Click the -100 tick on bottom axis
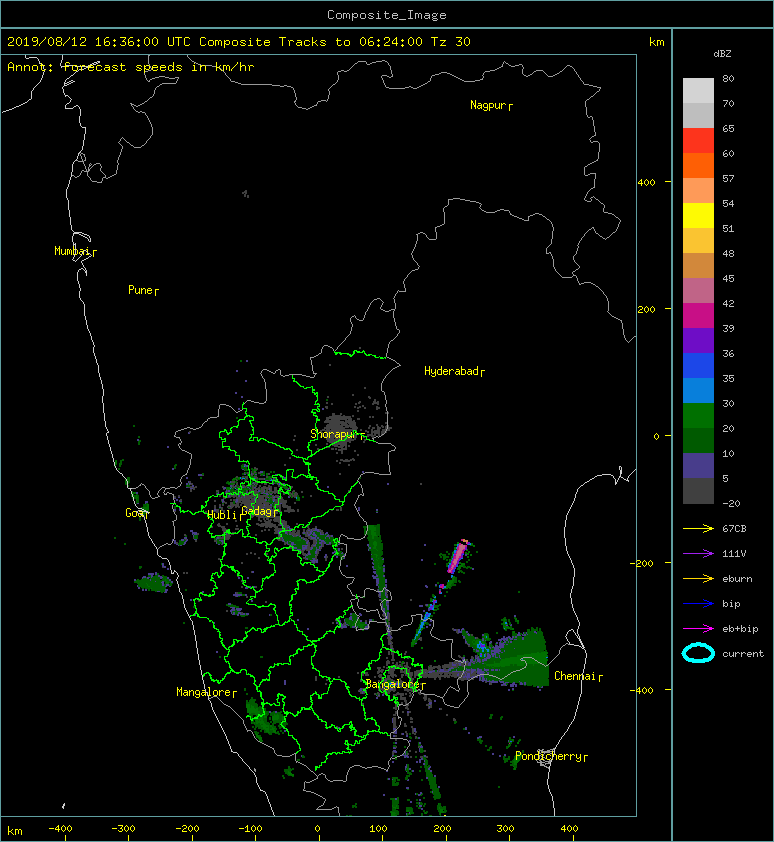 tap(250, 829)
